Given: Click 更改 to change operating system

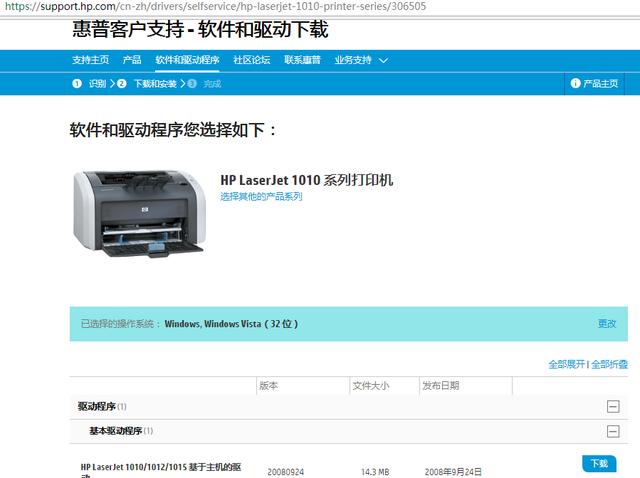Looking at the screenshot, I should pyautogui.click(x=607, y=324).
